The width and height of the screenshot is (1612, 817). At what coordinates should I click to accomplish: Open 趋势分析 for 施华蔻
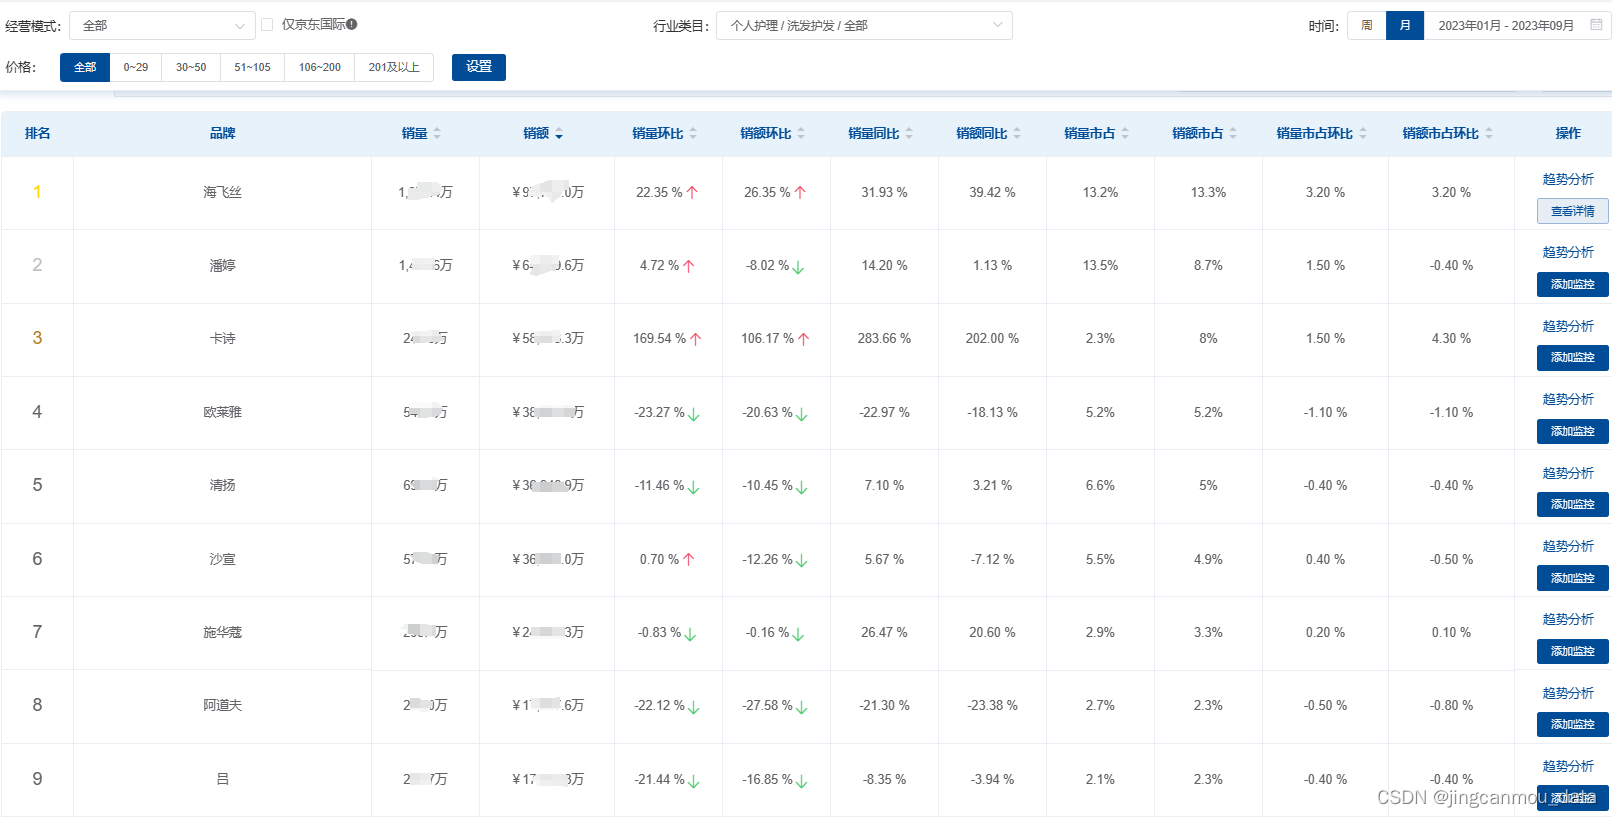point(1568,619)
